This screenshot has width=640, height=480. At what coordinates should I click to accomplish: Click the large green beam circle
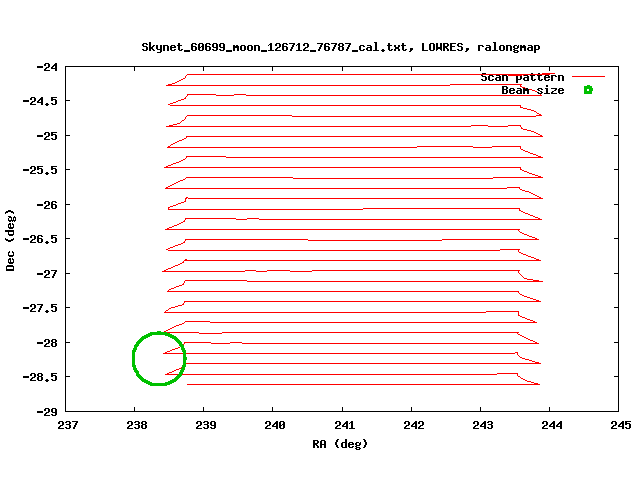pos(159,359)
